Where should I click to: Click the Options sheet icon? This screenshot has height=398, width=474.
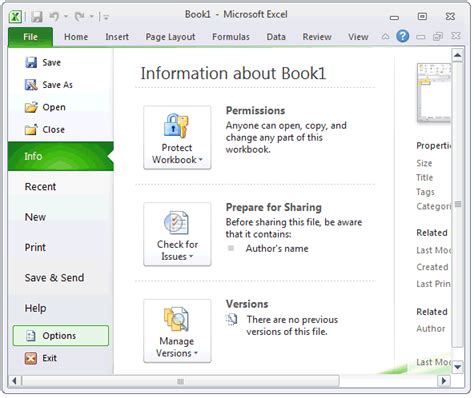[x=31, y=336]
